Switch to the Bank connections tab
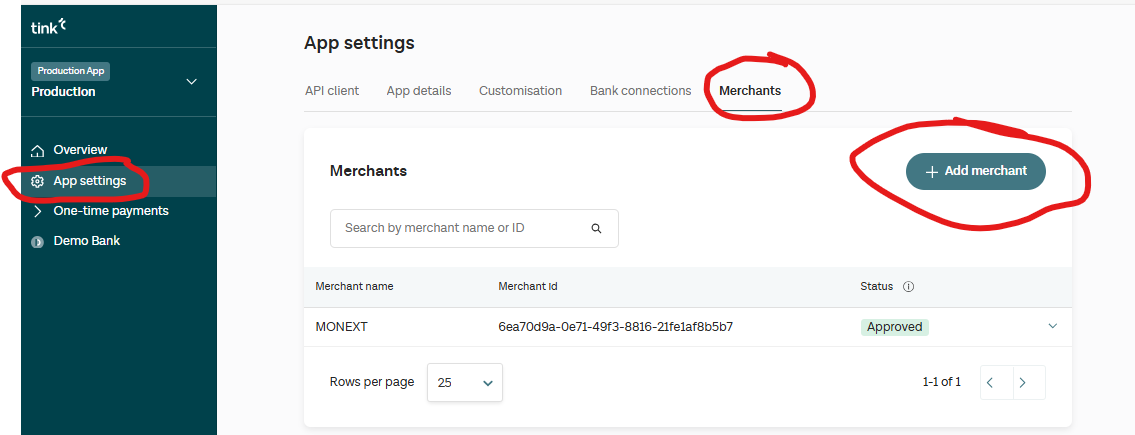This screenshot has width=1135, height=435. [x=640, y=91]
